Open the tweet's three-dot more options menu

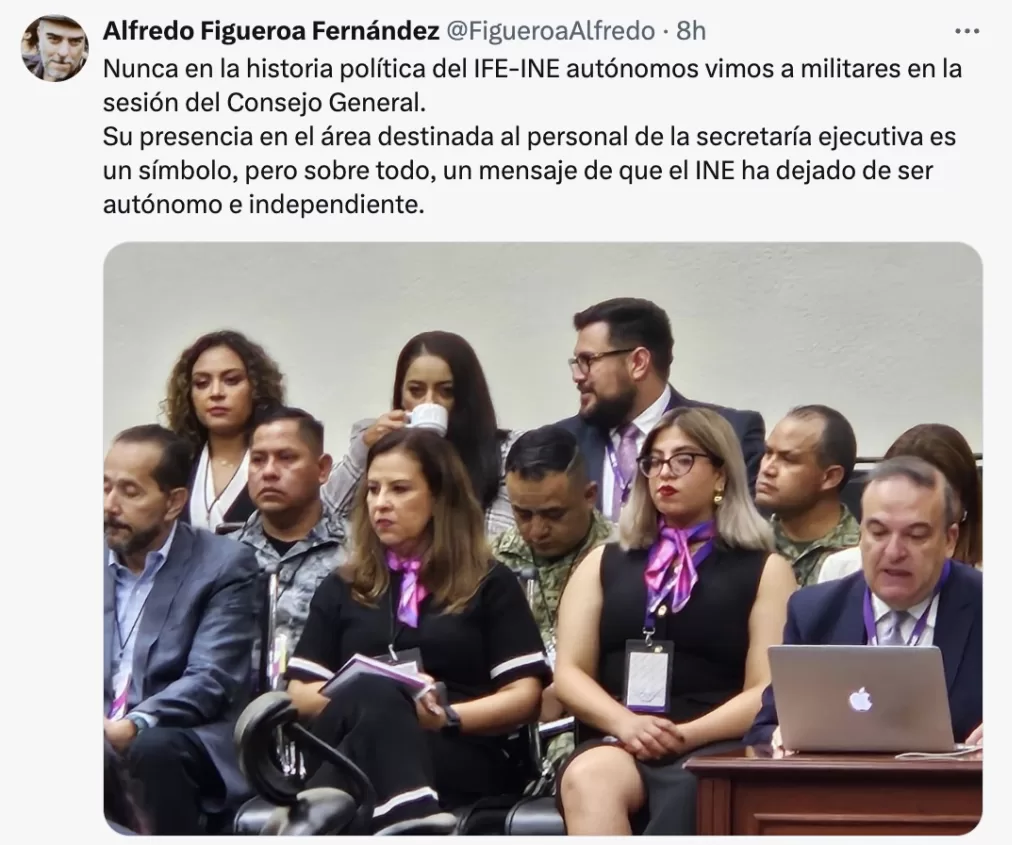(967, 31)
